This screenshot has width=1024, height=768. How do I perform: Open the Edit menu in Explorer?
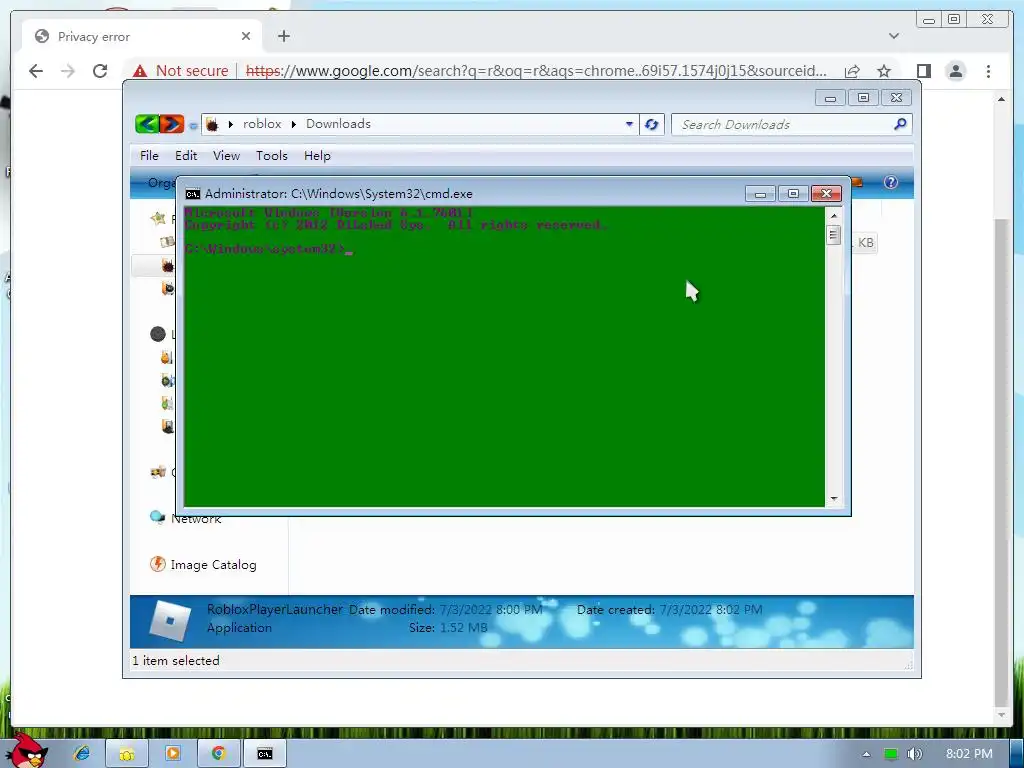(x=186, y=155)
